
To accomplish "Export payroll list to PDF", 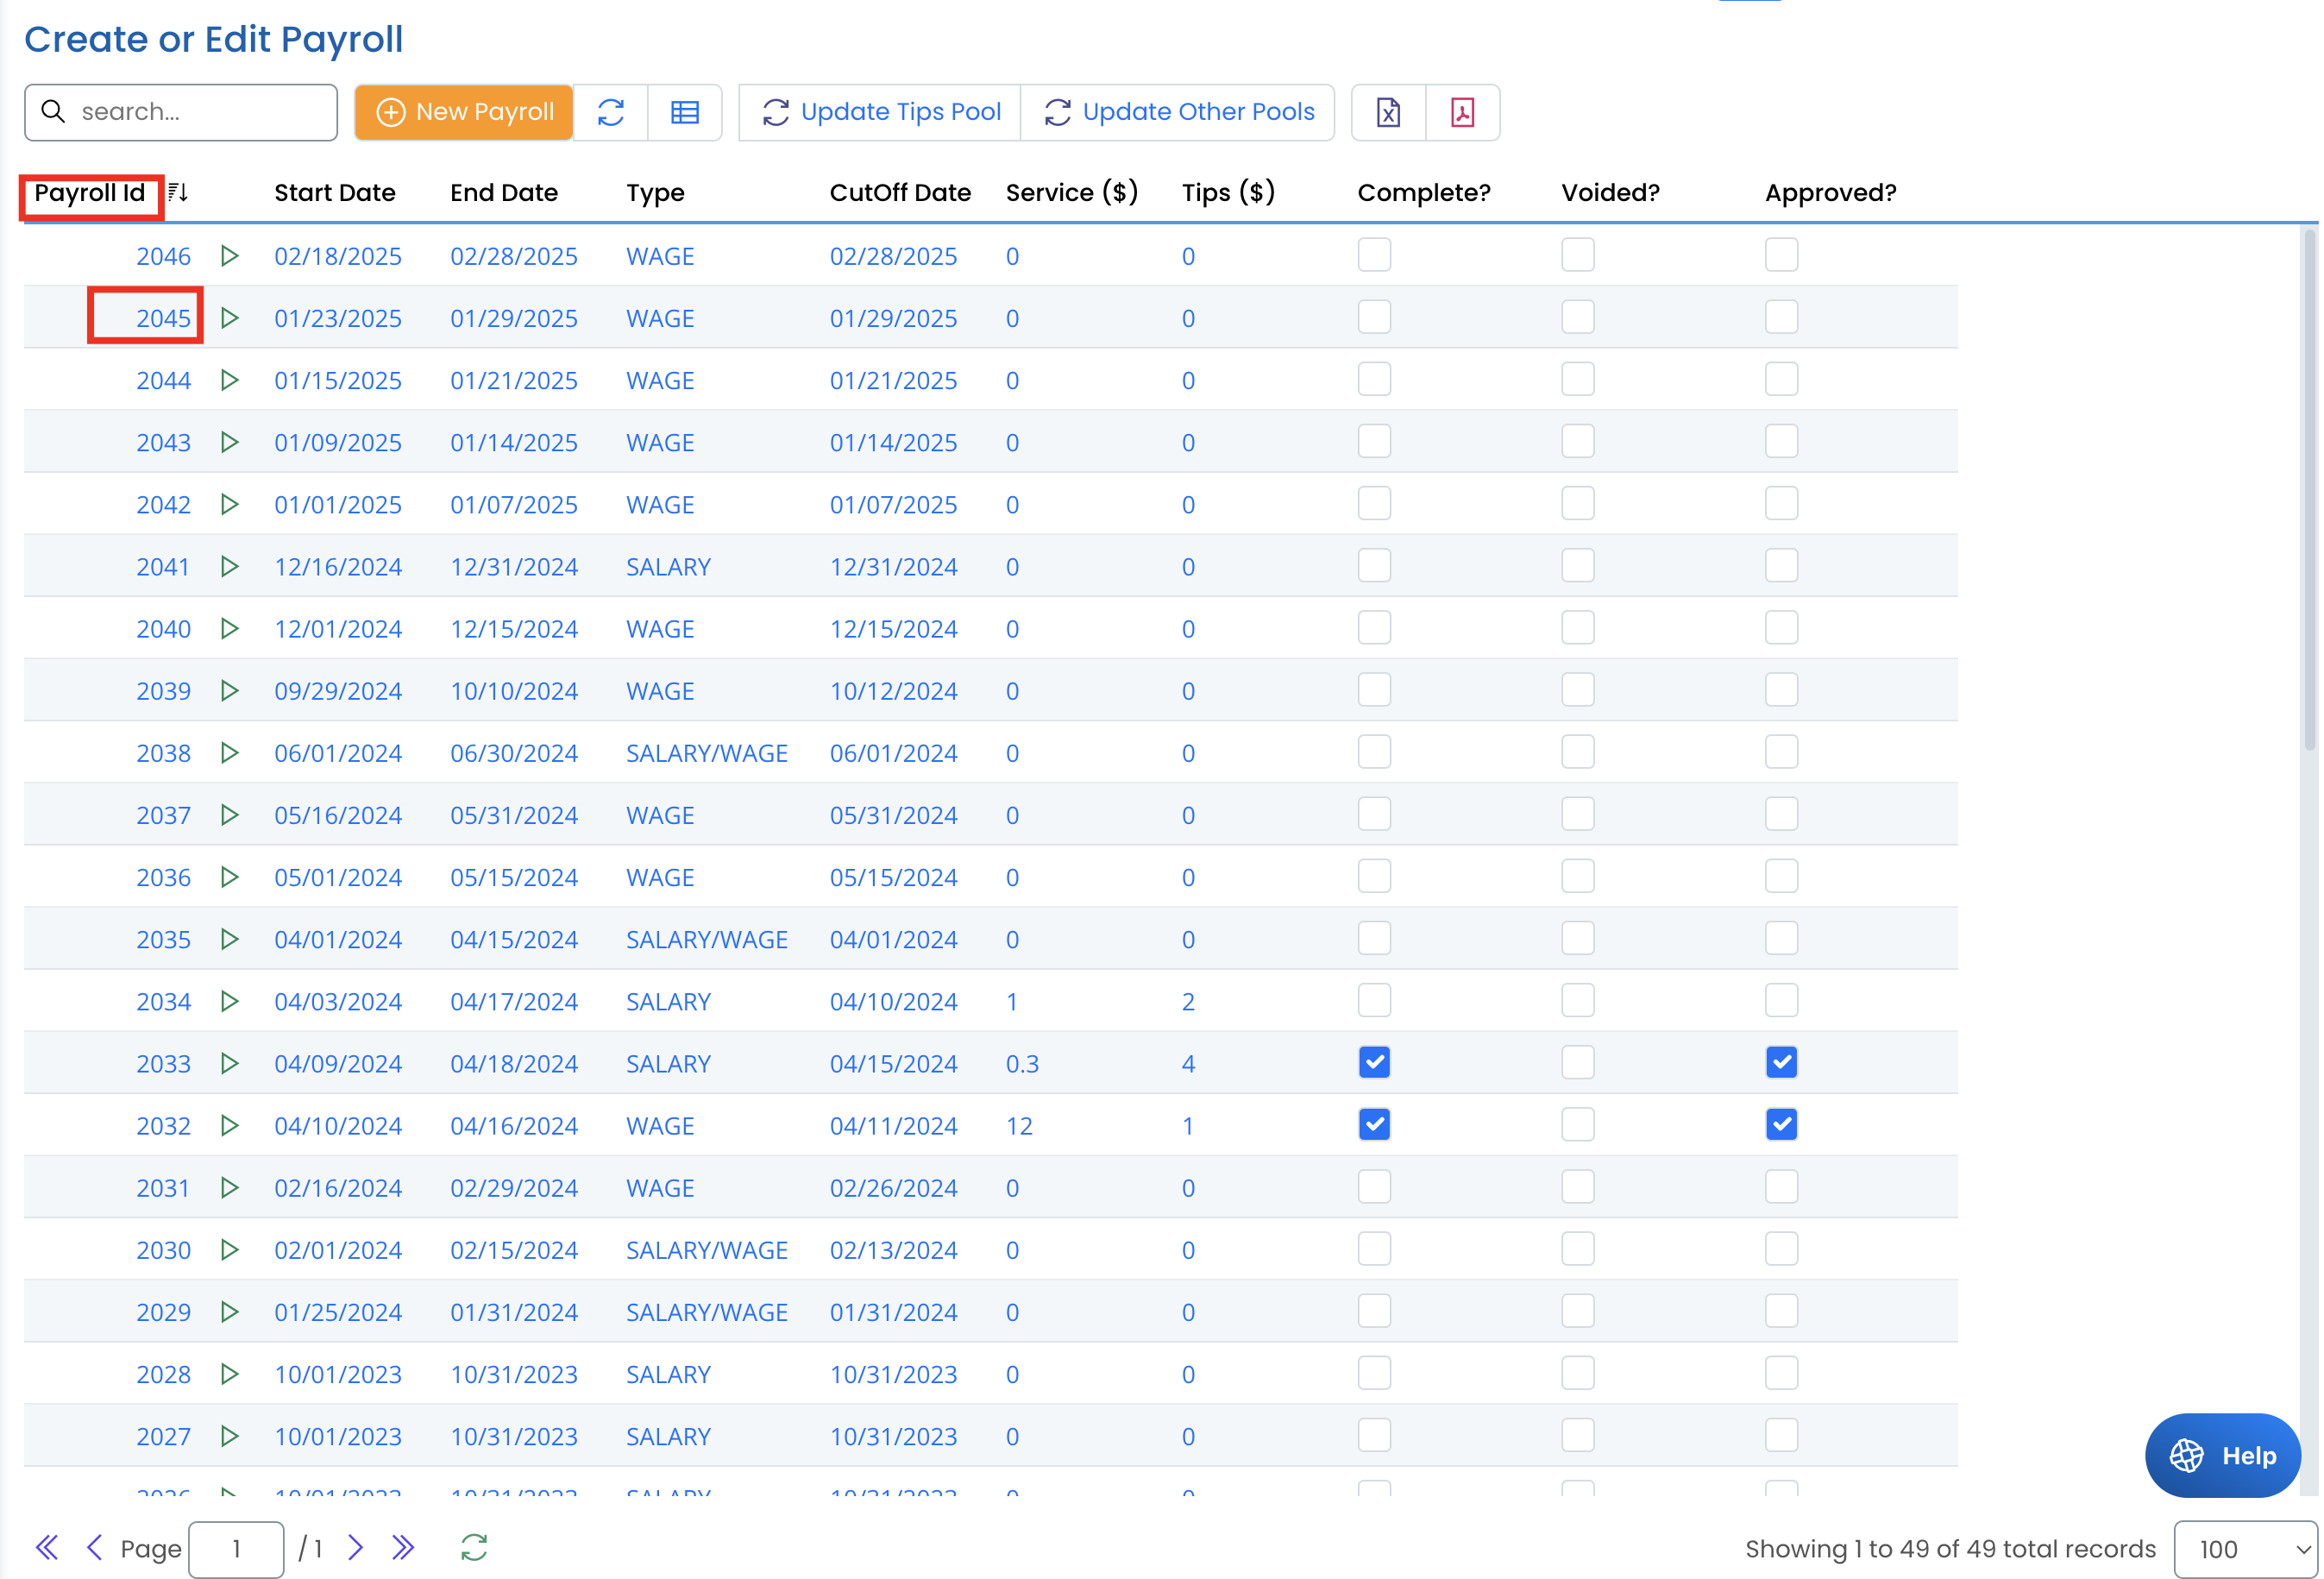I will click(1462, 112).
